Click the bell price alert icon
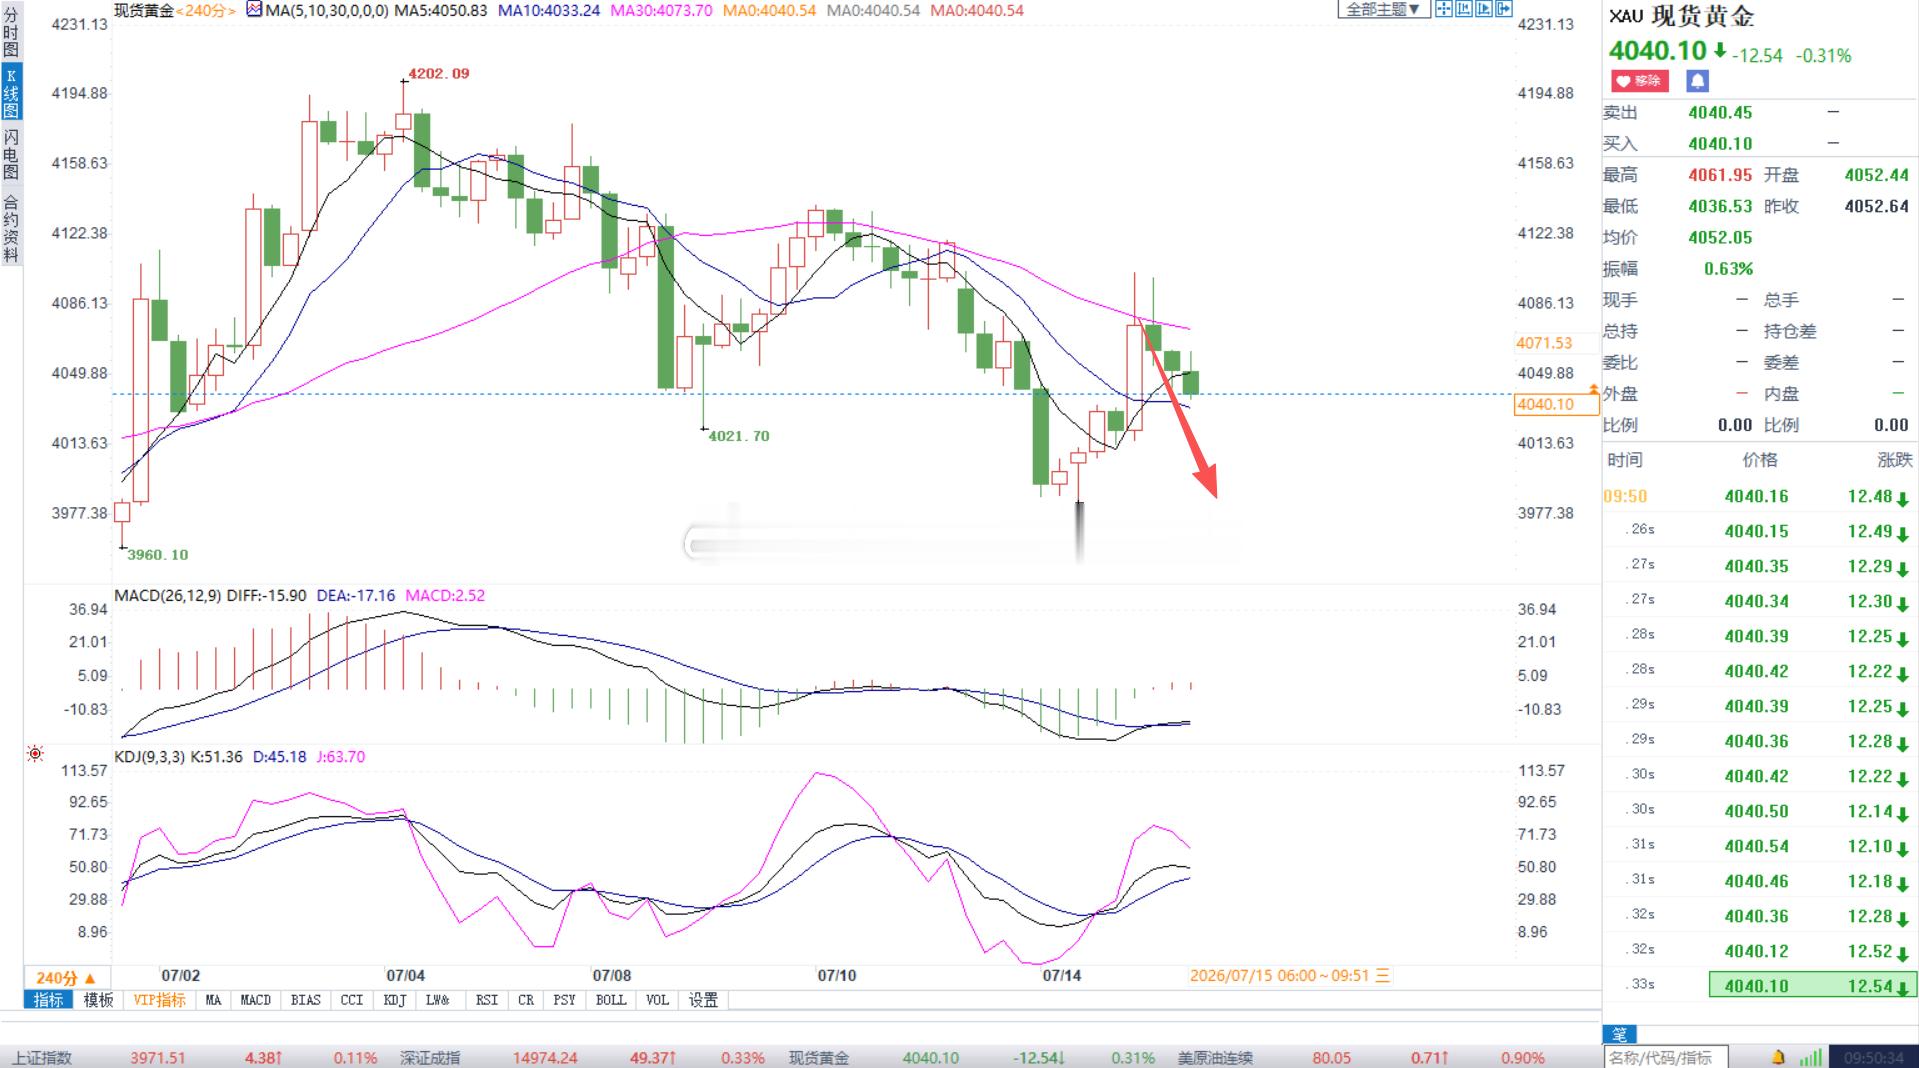 (1697, 81)
